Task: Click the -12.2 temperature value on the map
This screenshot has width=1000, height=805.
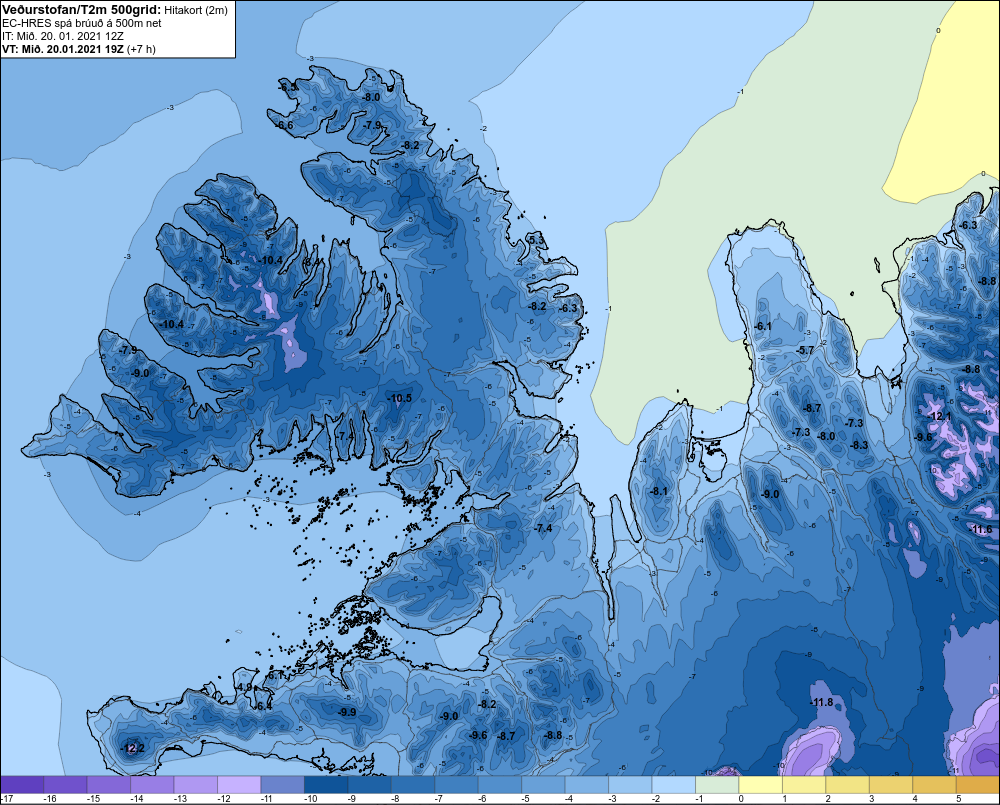Action: click(x=133, y=748)
